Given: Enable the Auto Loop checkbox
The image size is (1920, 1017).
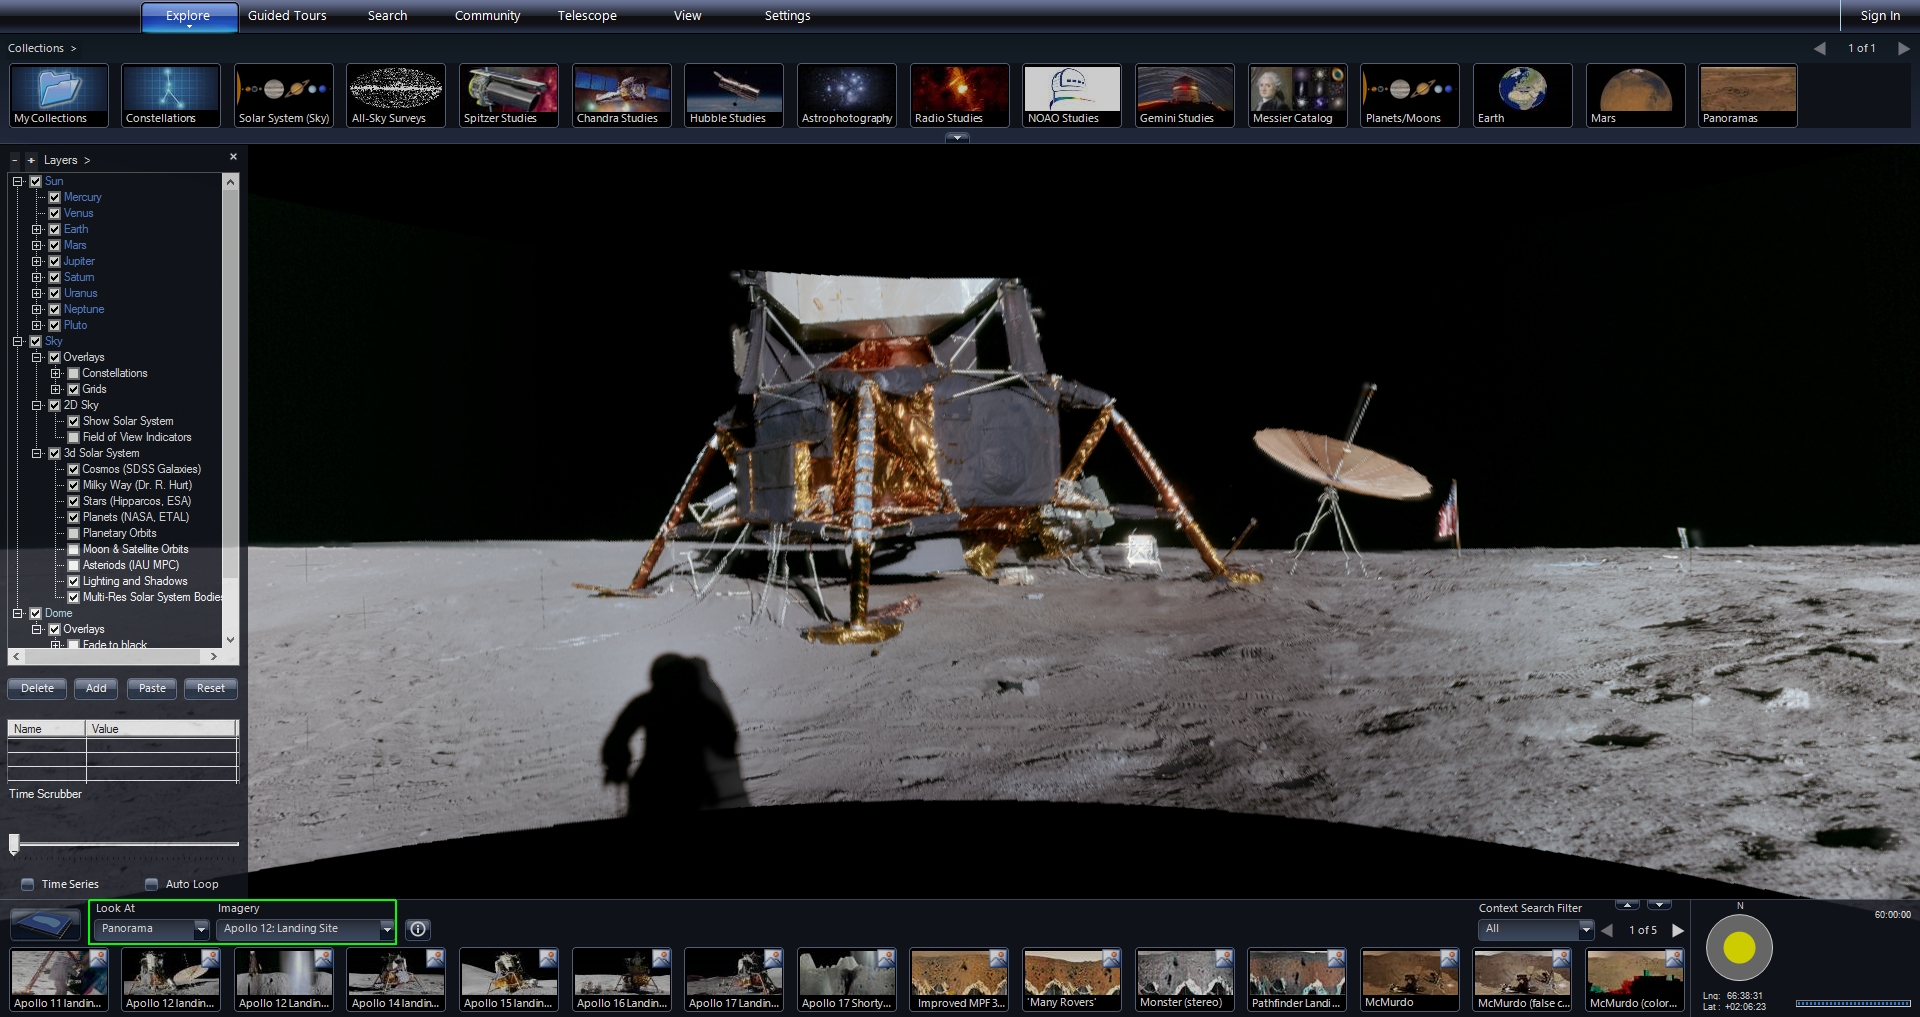Looking at the screenshot, I should point(151,884).
